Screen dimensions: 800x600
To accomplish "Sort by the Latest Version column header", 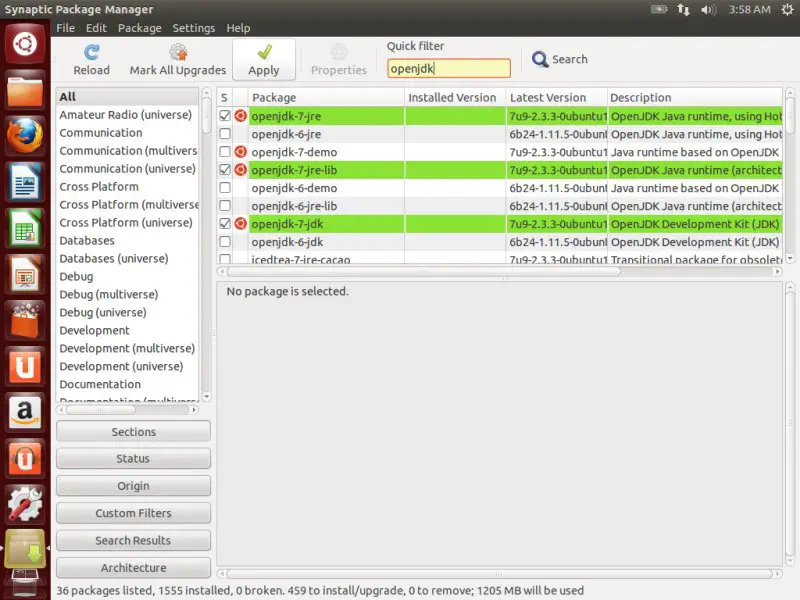I will (x=556, y=97).
